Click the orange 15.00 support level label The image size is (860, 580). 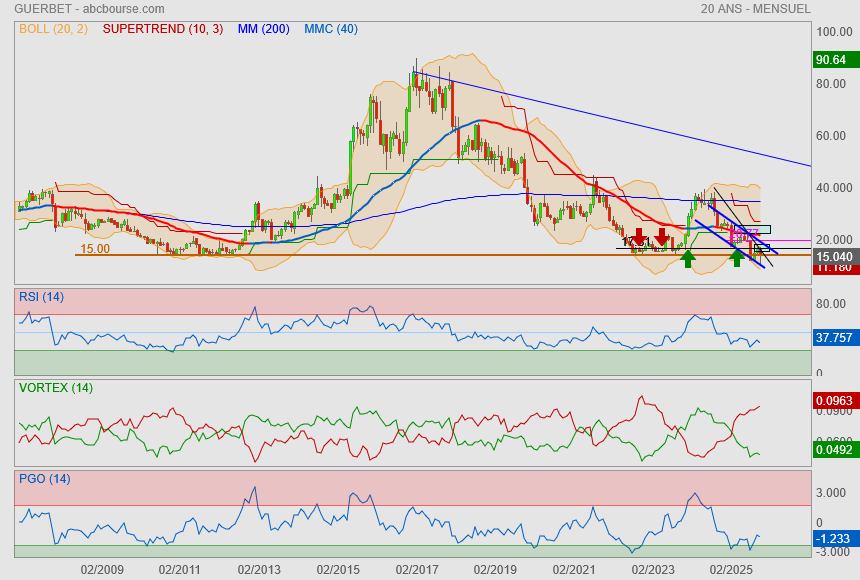tap(95, 248)
